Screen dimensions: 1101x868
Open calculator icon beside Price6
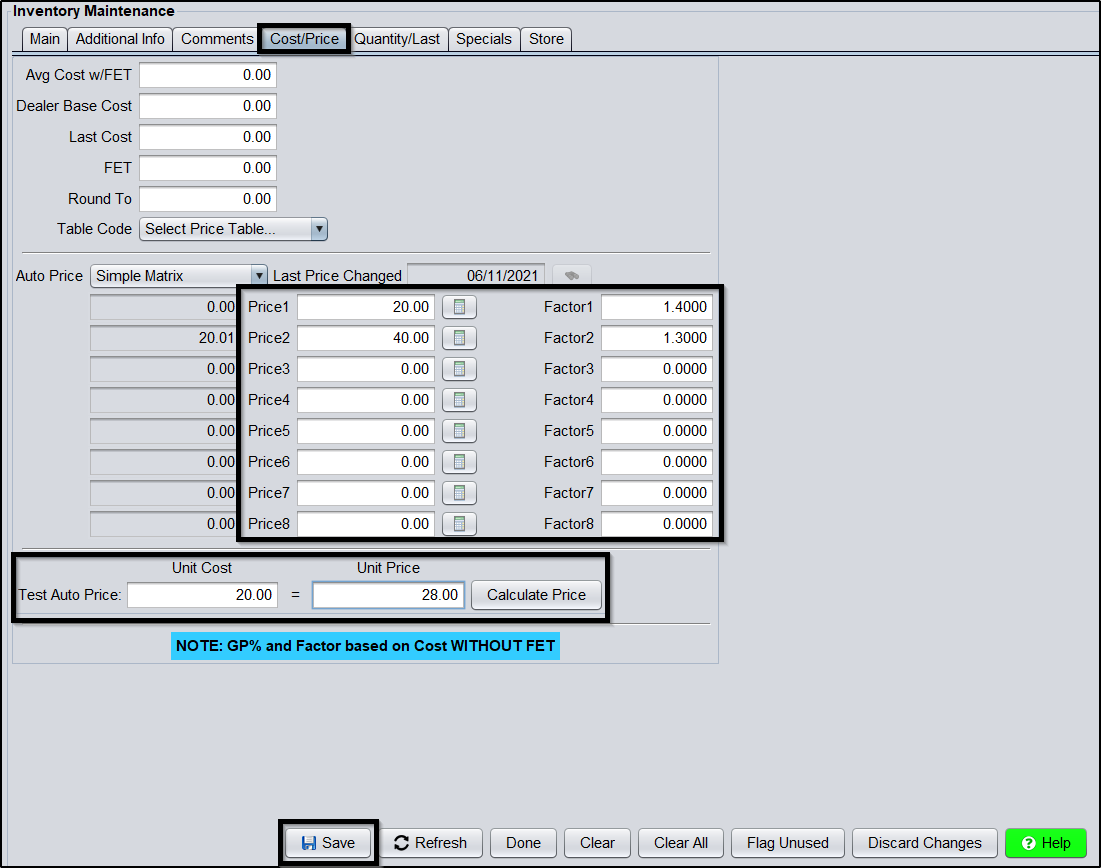click(x=459, y=461)
